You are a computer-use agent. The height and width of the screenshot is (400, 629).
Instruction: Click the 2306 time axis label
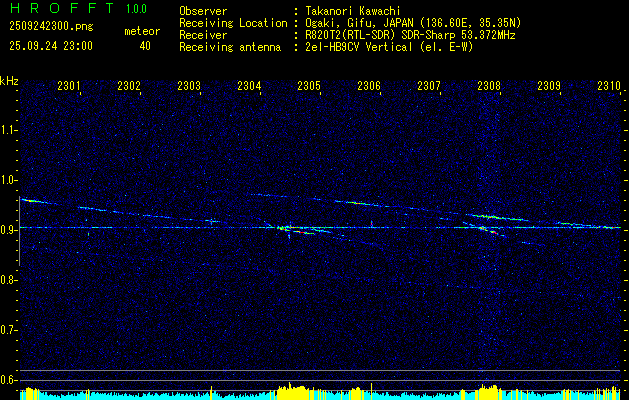click(369, 86)
